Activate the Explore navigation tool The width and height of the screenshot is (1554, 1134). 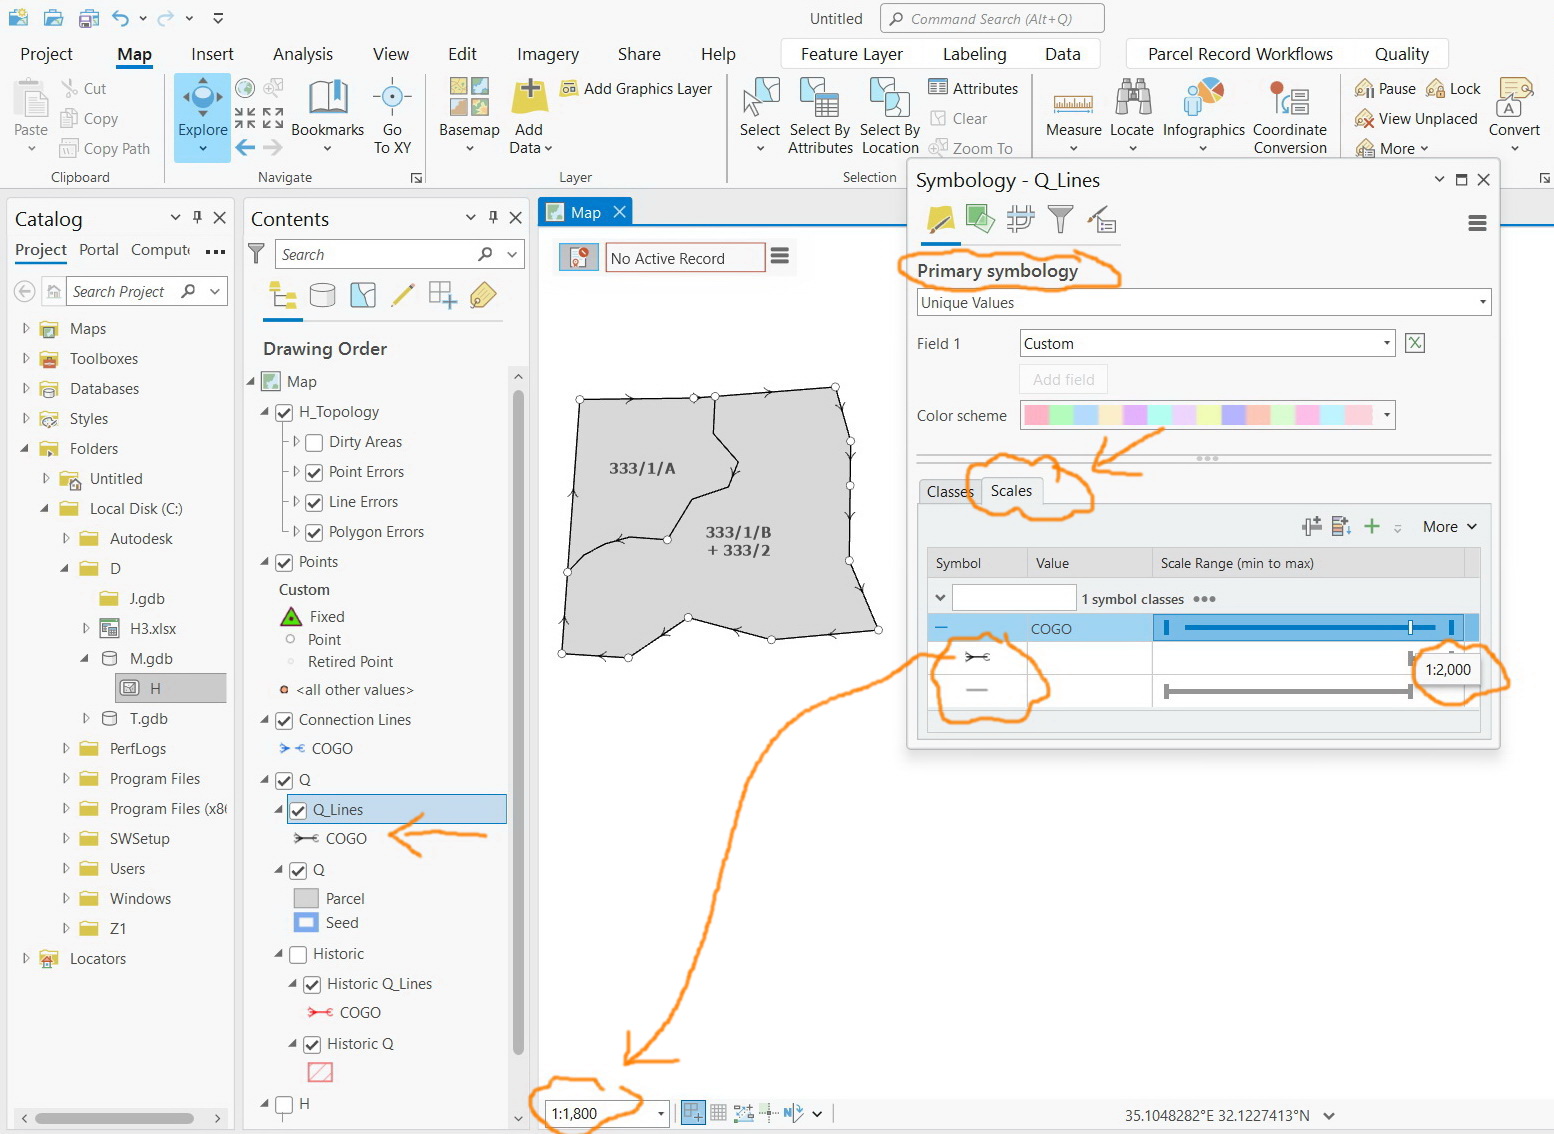pyautogui.click(x=201, y=117)
